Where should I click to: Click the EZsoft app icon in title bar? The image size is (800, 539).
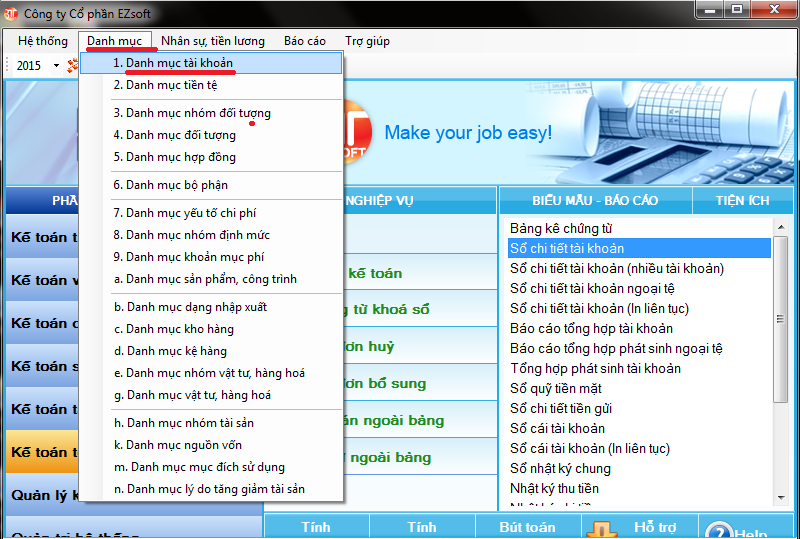click(x=11, y=12)
